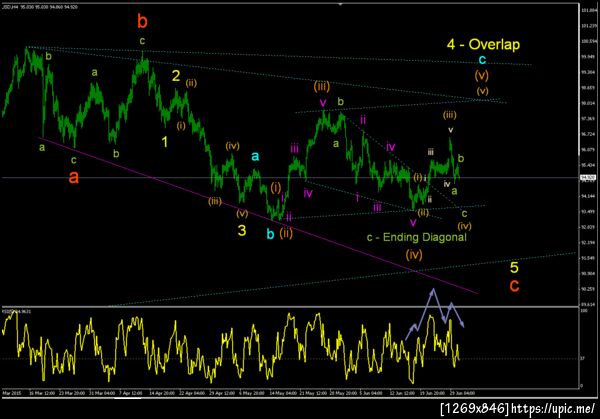Select the "c - Ending Diagonal" annotation
This screenshot has width=600, height=419.
click(417, 237)
